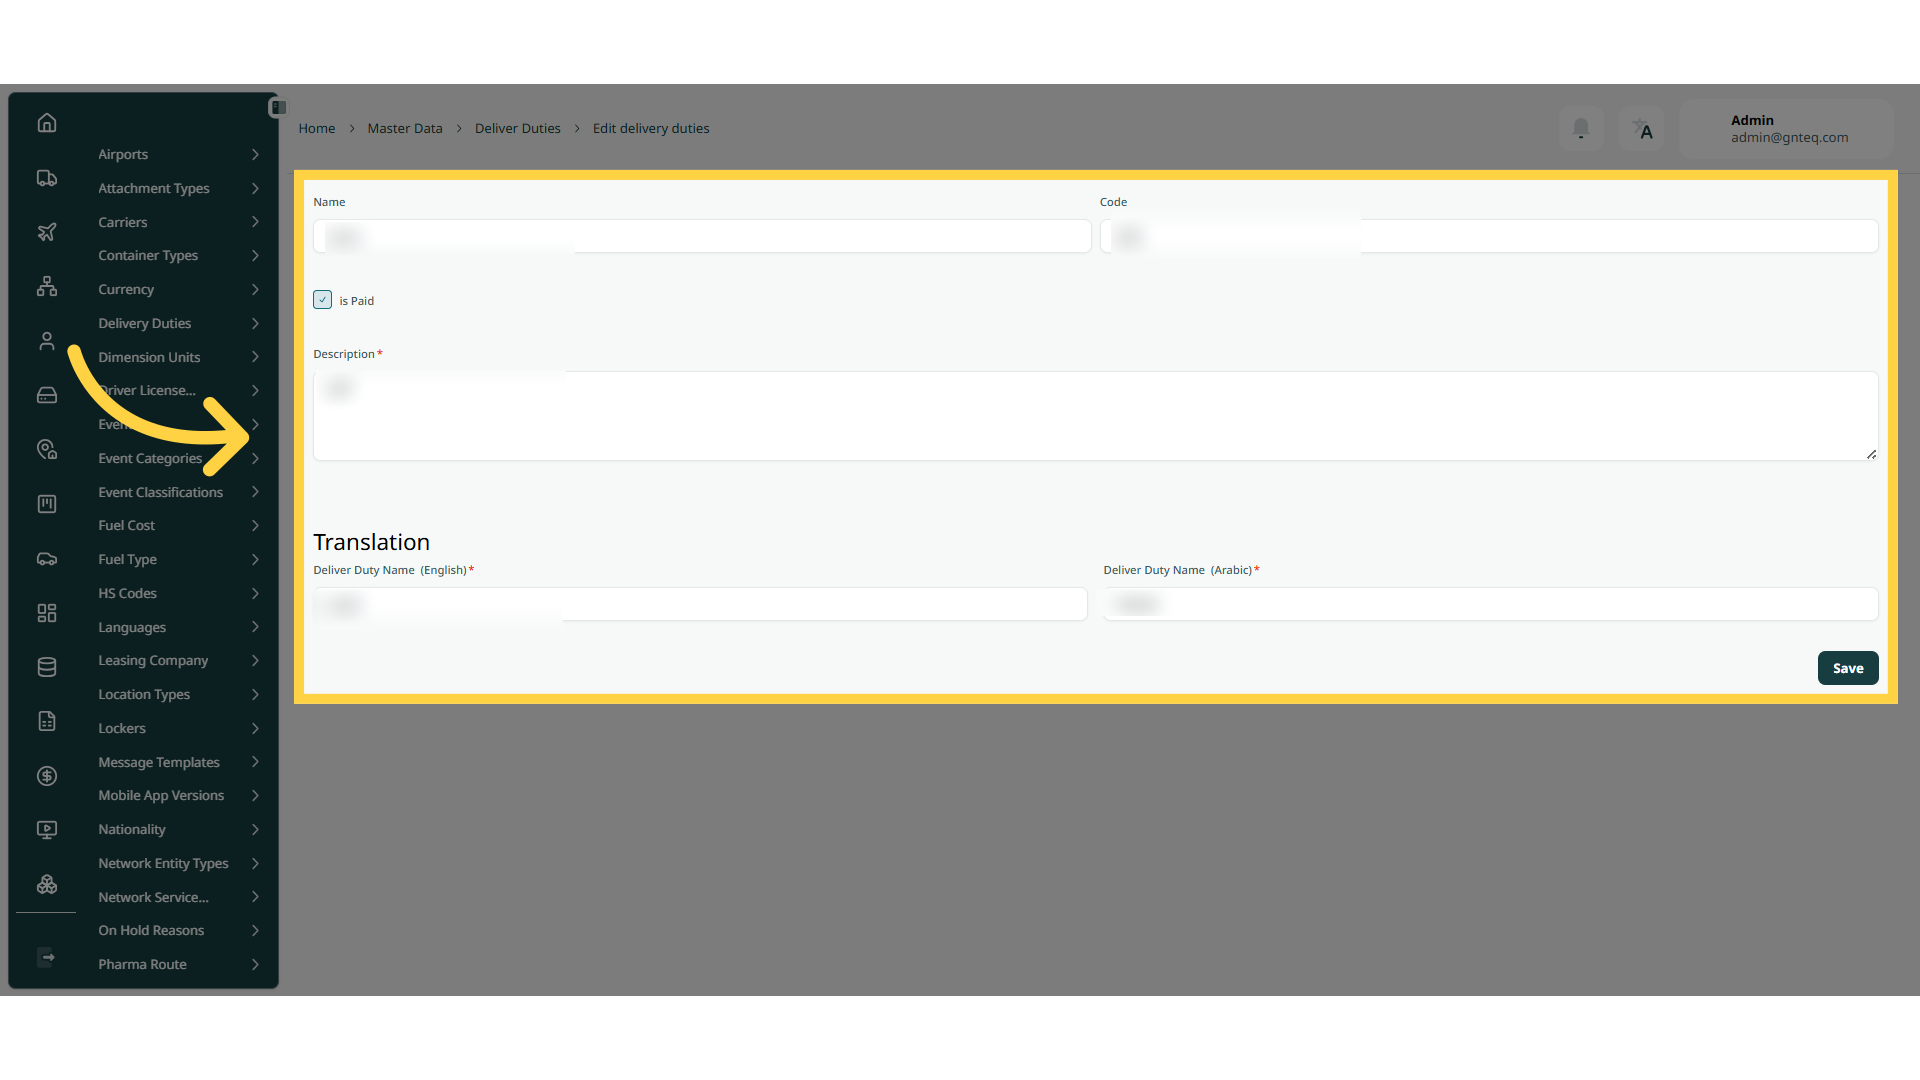The height and width of the screenshot is (1080, 1920).
Task: Open Event Classifications menu item
Action: (x=178, y=492)
